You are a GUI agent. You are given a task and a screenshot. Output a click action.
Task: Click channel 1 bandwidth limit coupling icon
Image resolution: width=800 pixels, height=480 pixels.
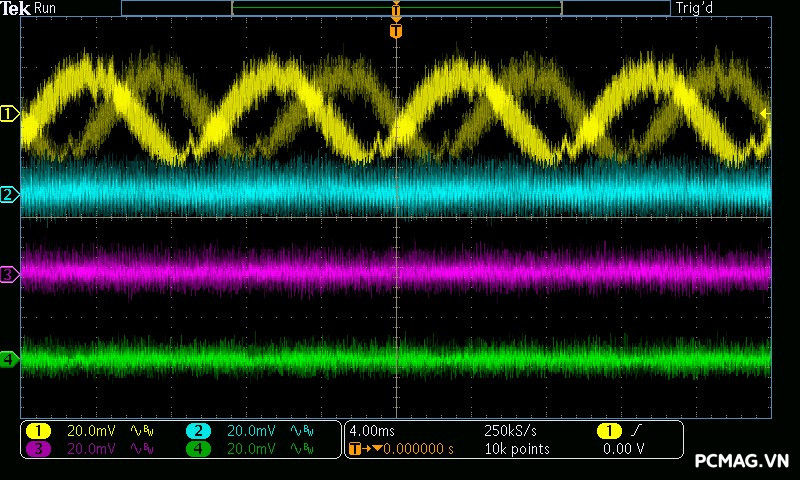[141, 431]
